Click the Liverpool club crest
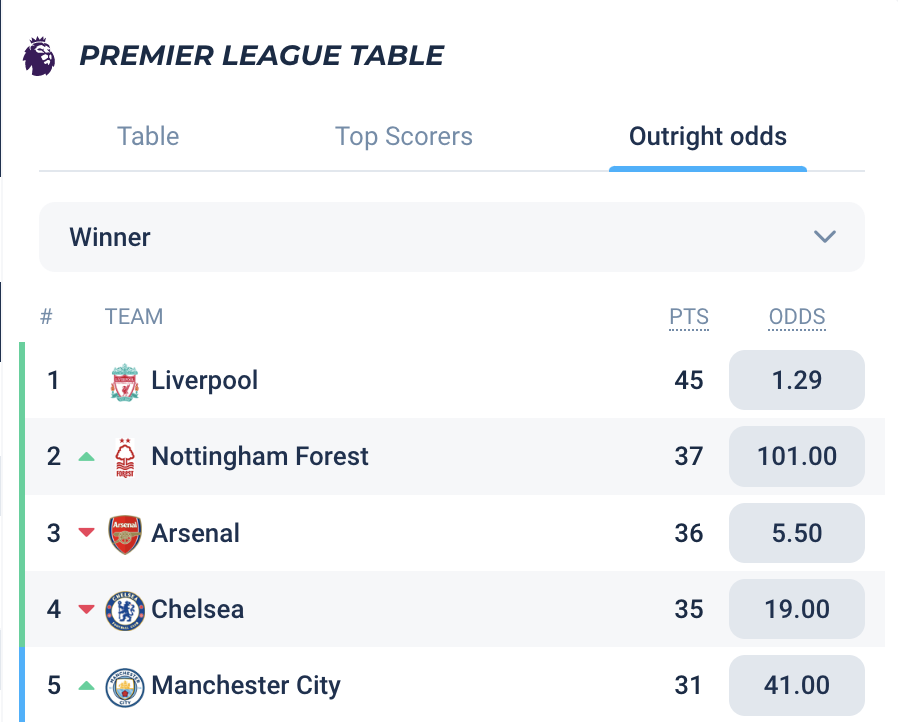The image size is (898, 722). point(125,382)
